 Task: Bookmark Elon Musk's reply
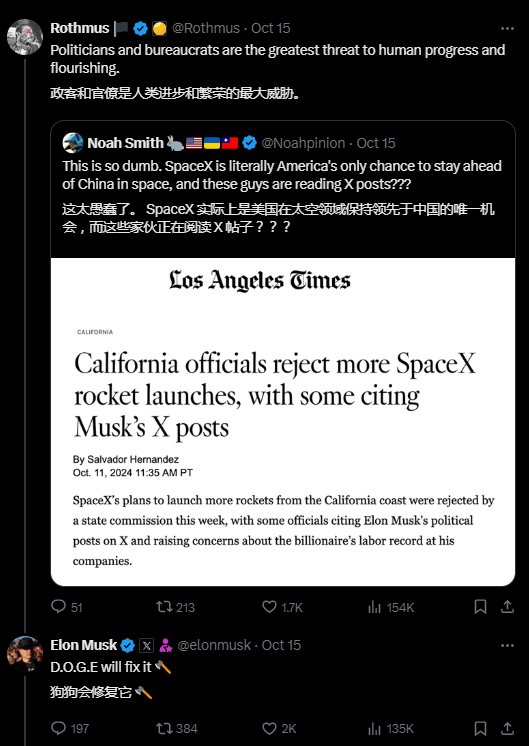pyautogui.click(x=480, y=728)
